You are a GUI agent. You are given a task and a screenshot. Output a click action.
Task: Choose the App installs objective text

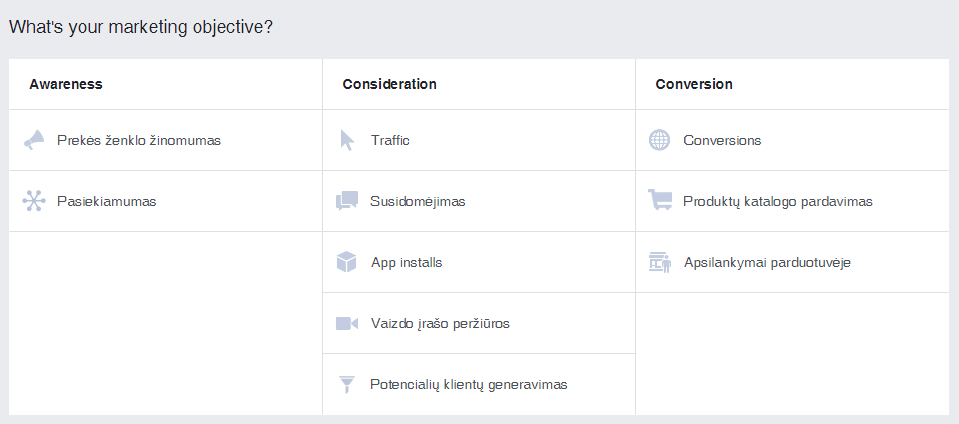[406, 262]
